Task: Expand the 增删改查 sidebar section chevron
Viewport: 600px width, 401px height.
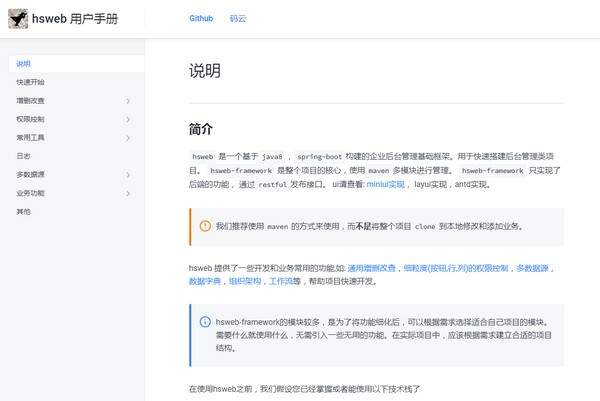Action: [x=128, y=101]
